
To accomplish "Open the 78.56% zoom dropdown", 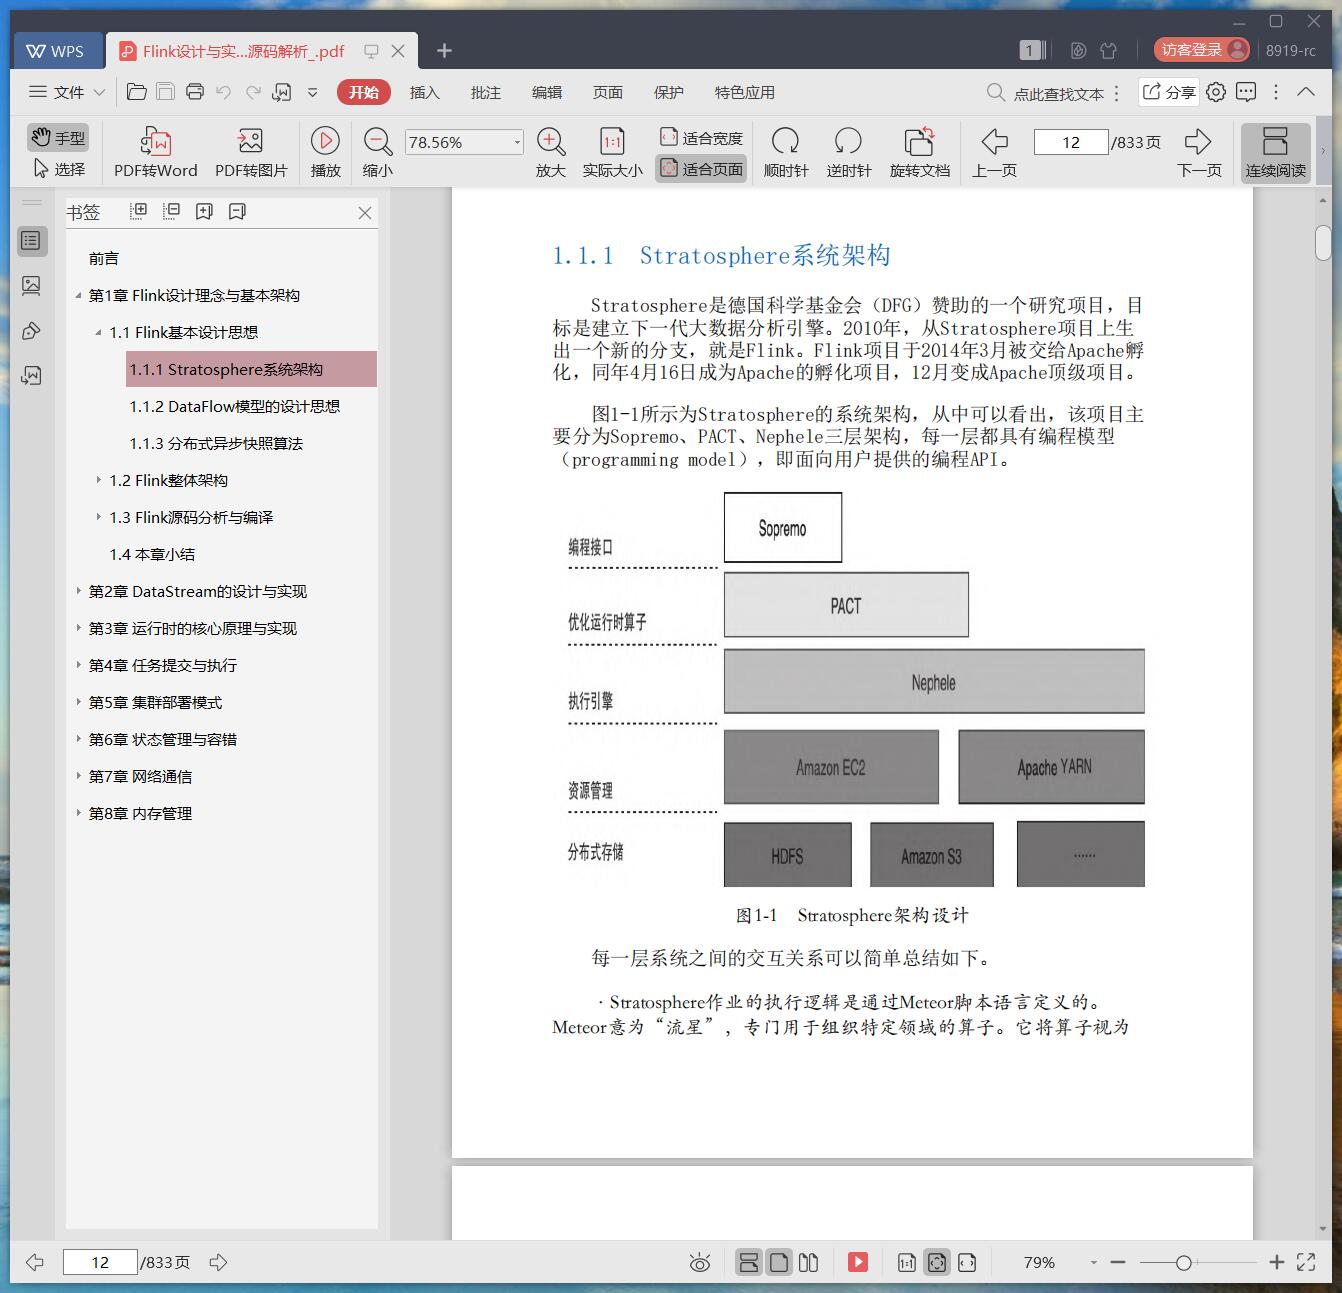I will tap(517, 142).
